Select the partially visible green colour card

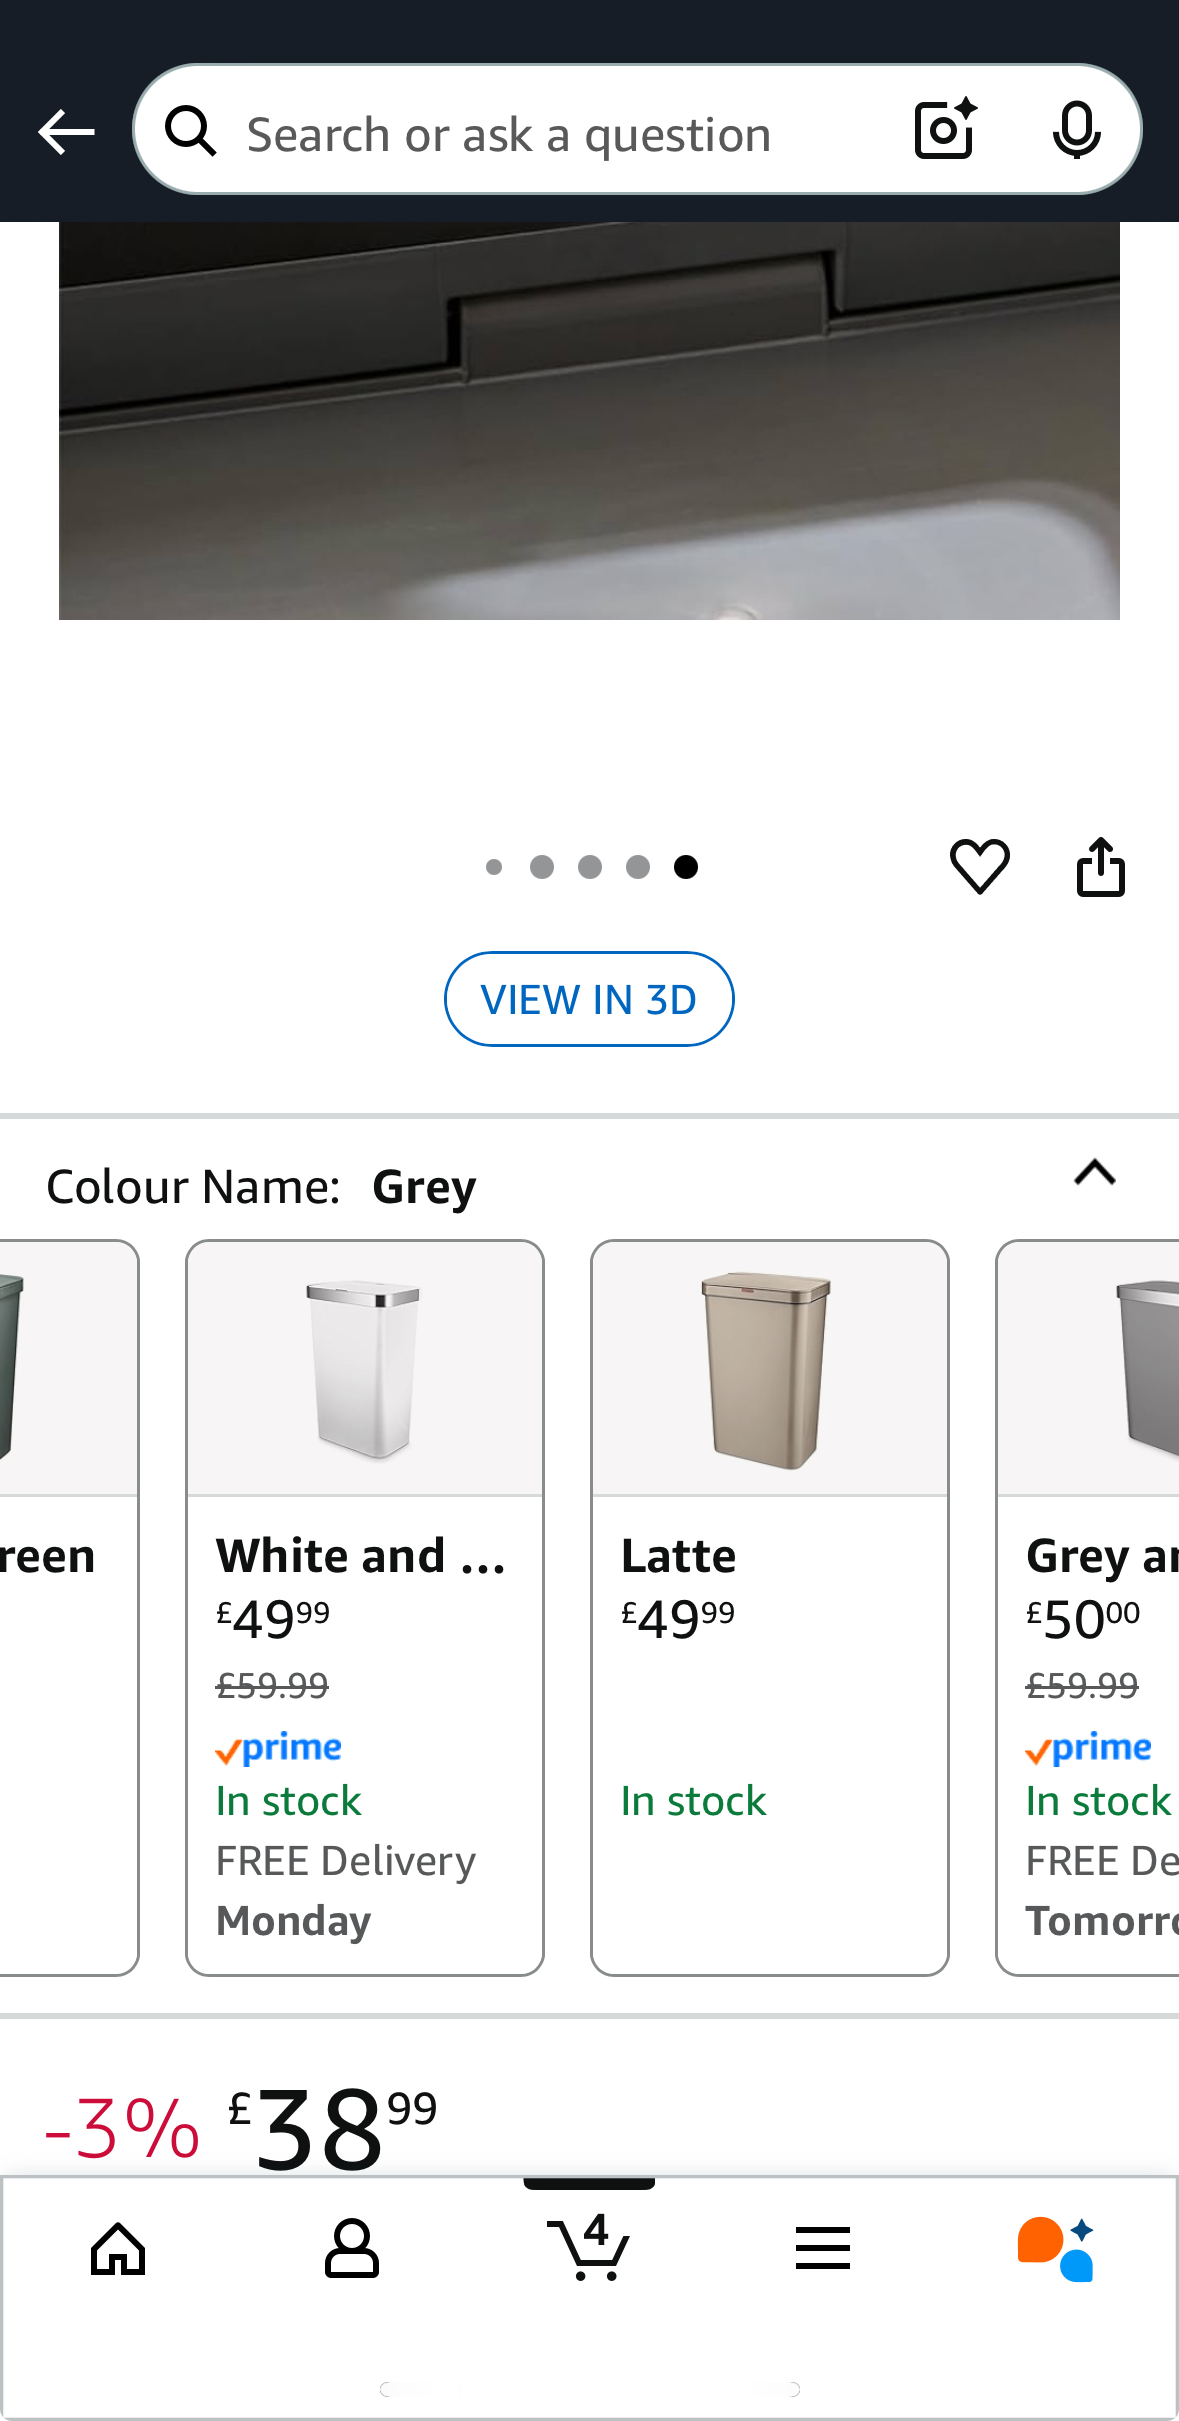[66, 1607]
